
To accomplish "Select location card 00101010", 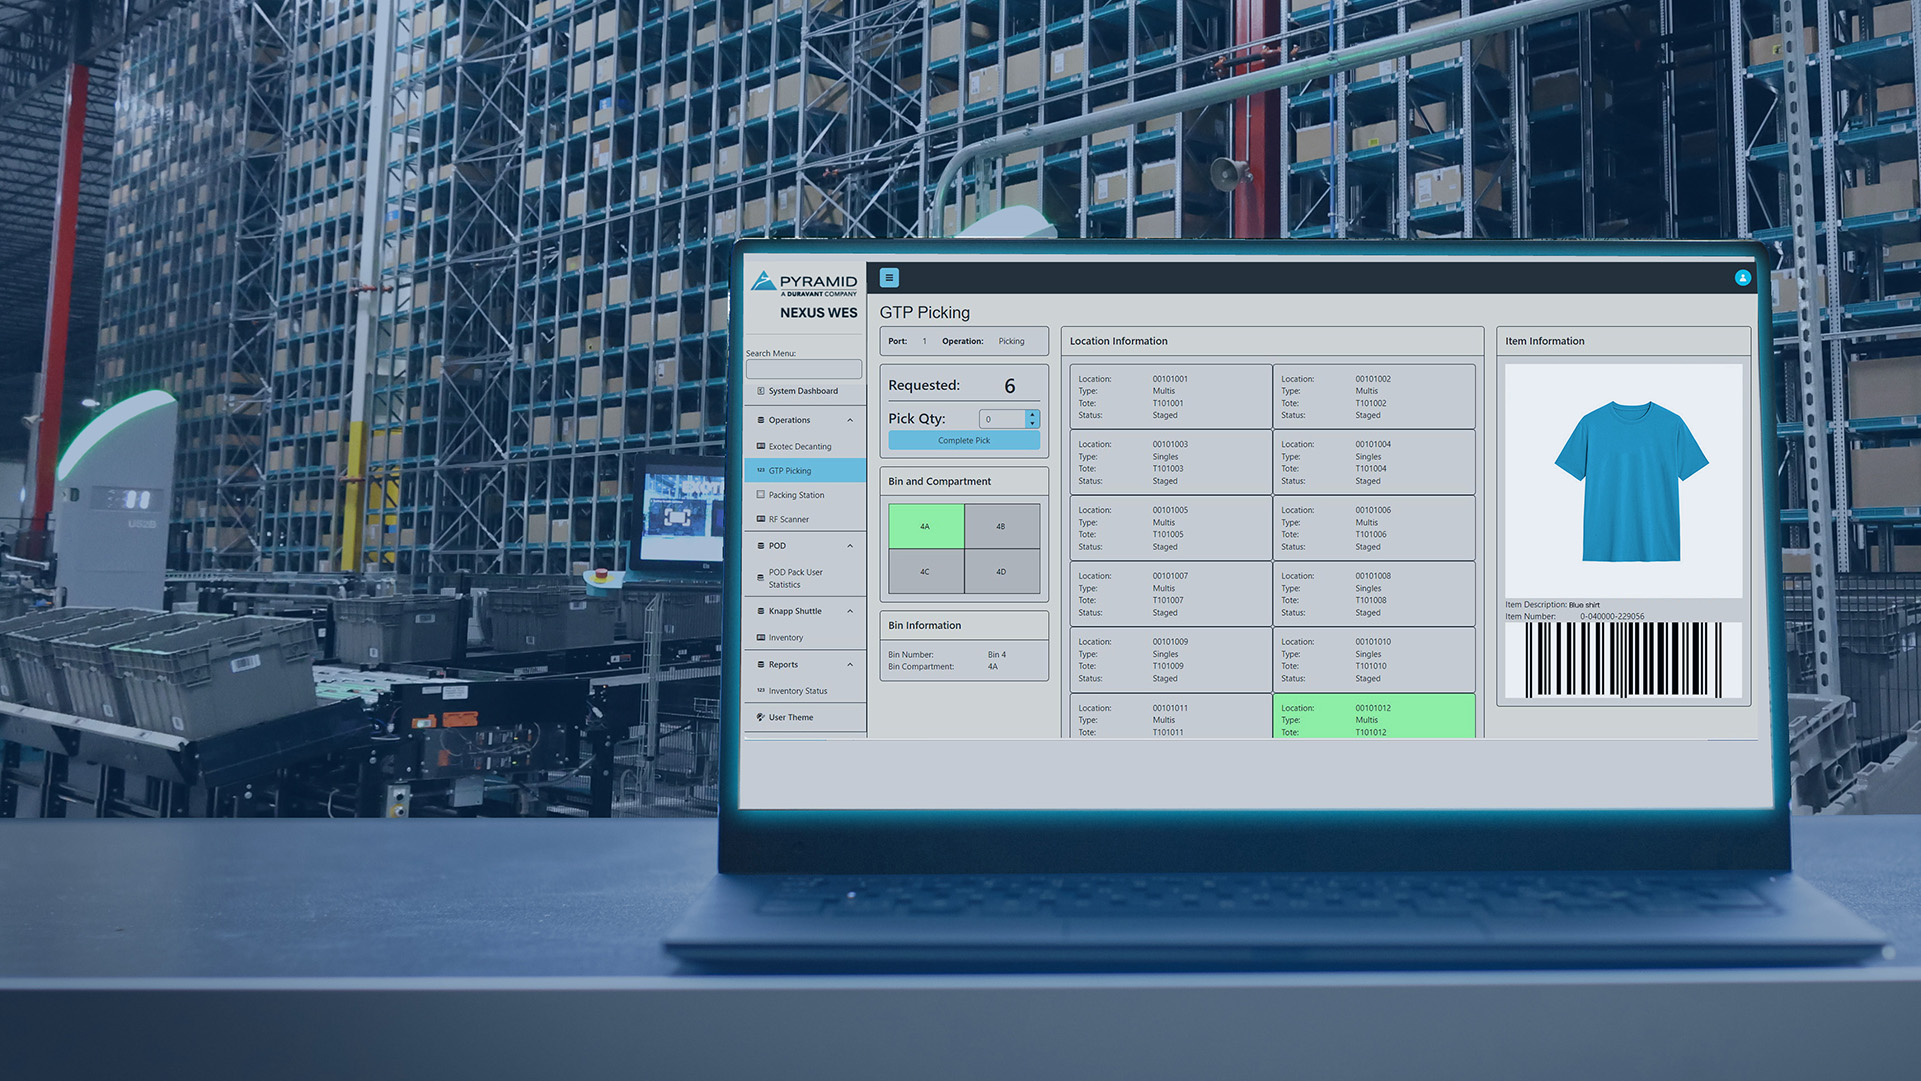I will point(1374,660).
